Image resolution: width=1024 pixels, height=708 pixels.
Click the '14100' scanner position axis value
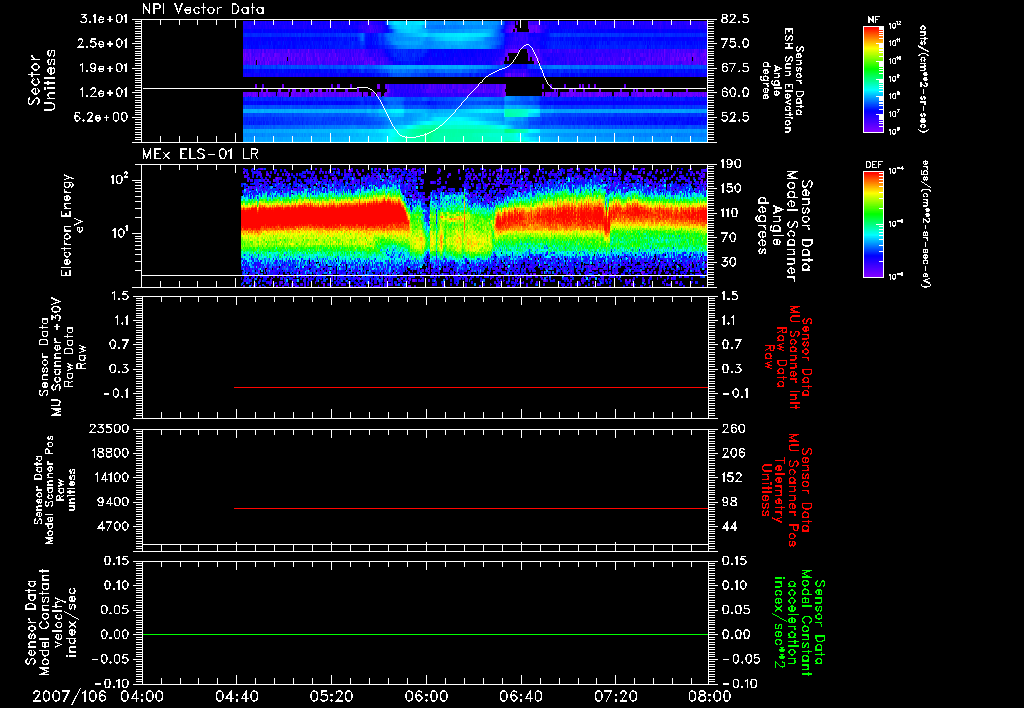point(109,477)
